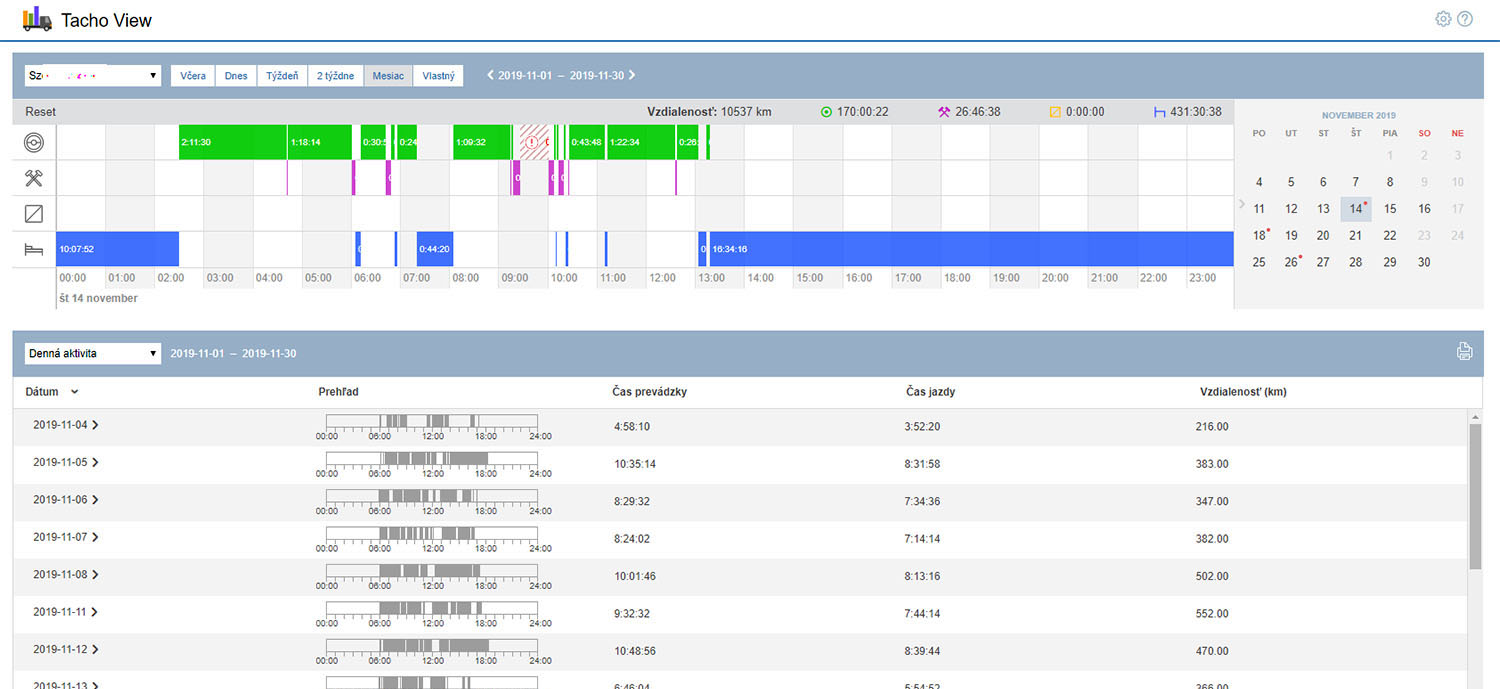Select the Včera range tab

(x=194, y=75)
